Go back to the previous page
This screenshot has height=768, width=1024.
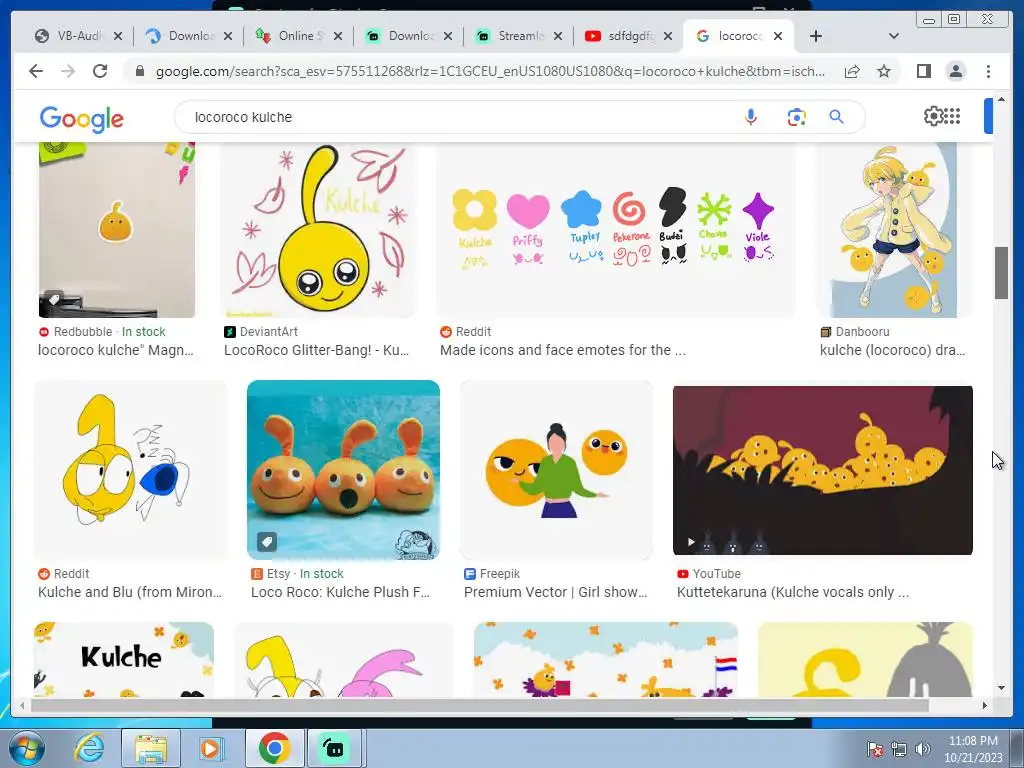[x=36, y=71]
